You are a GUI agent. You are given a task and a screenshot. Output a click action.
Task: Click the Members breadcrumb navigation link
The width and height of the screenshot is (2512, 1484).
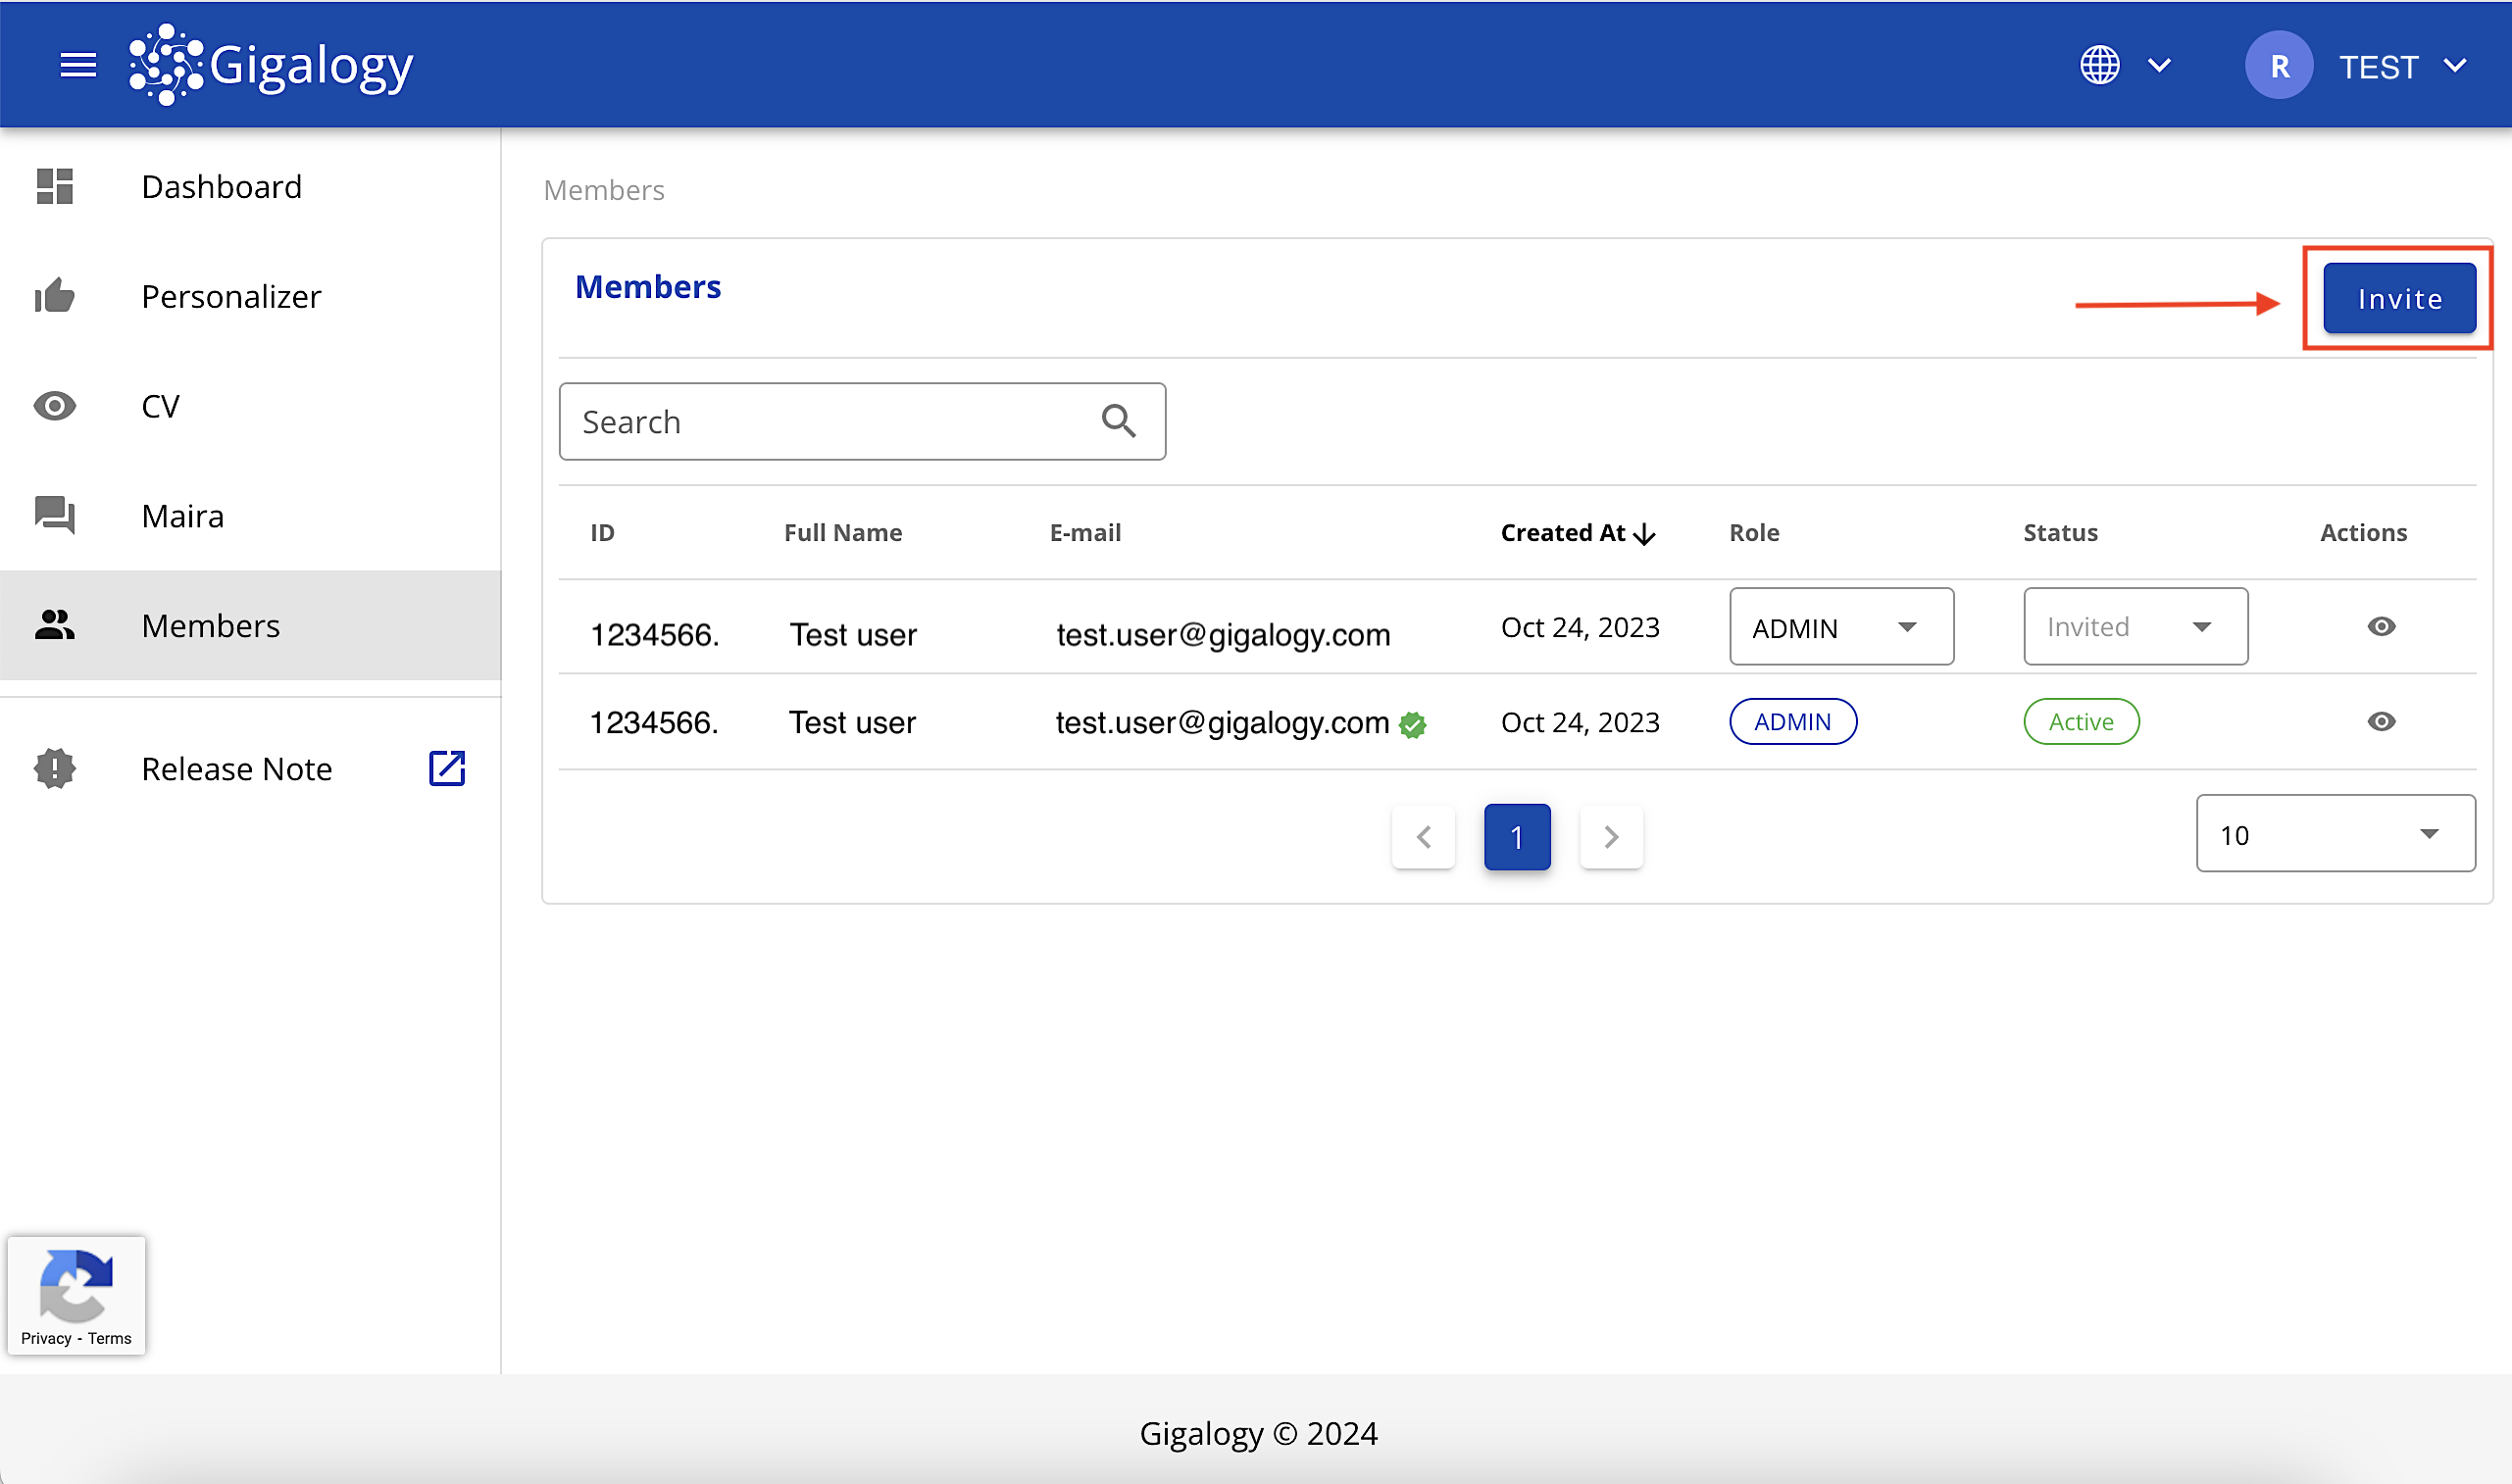click(606, 189)
